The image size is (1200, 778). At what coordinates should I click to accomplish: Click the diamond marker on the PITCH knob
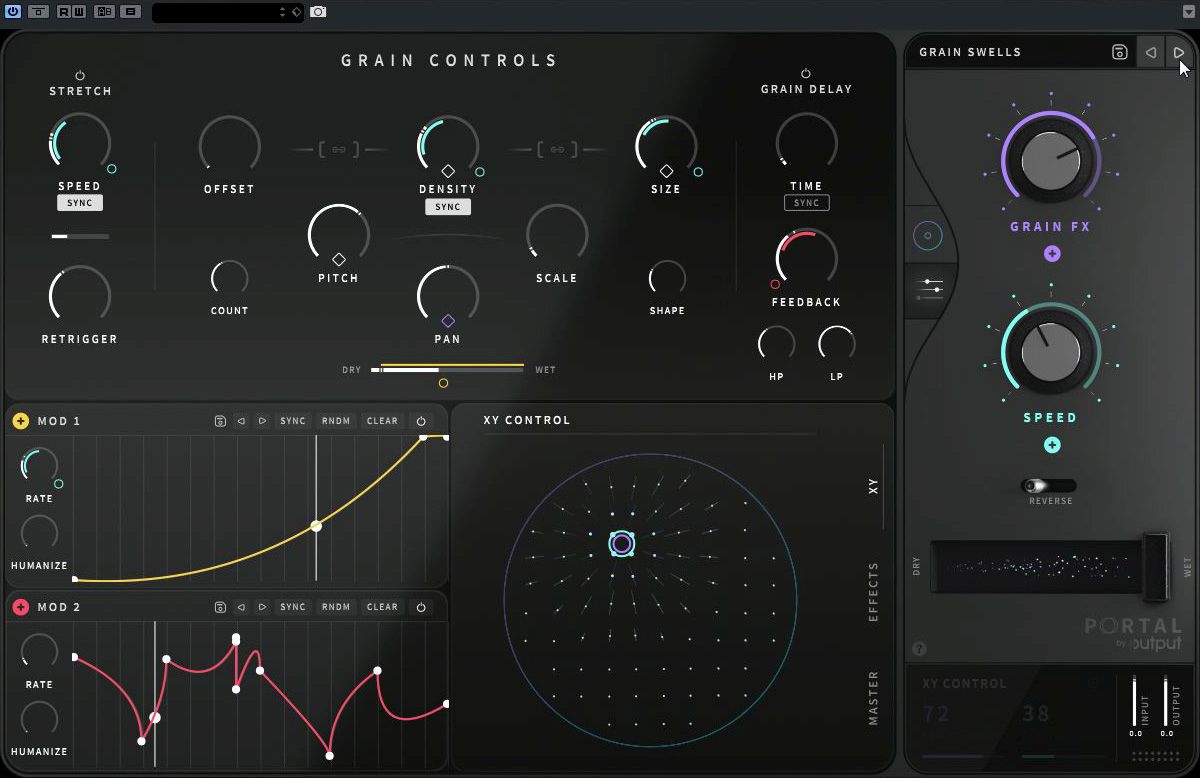(x=339, y=260)
